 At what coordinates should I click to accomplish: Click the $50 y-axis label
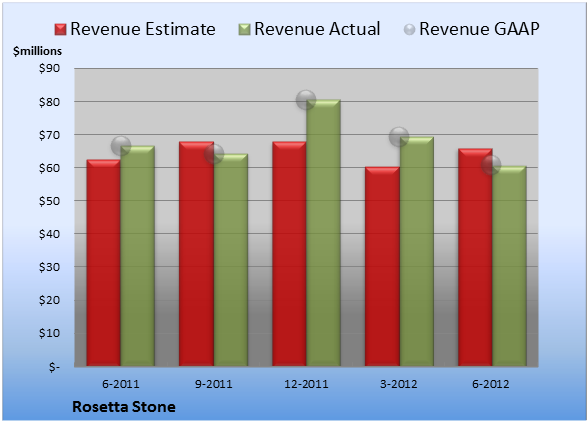[49, 201]
